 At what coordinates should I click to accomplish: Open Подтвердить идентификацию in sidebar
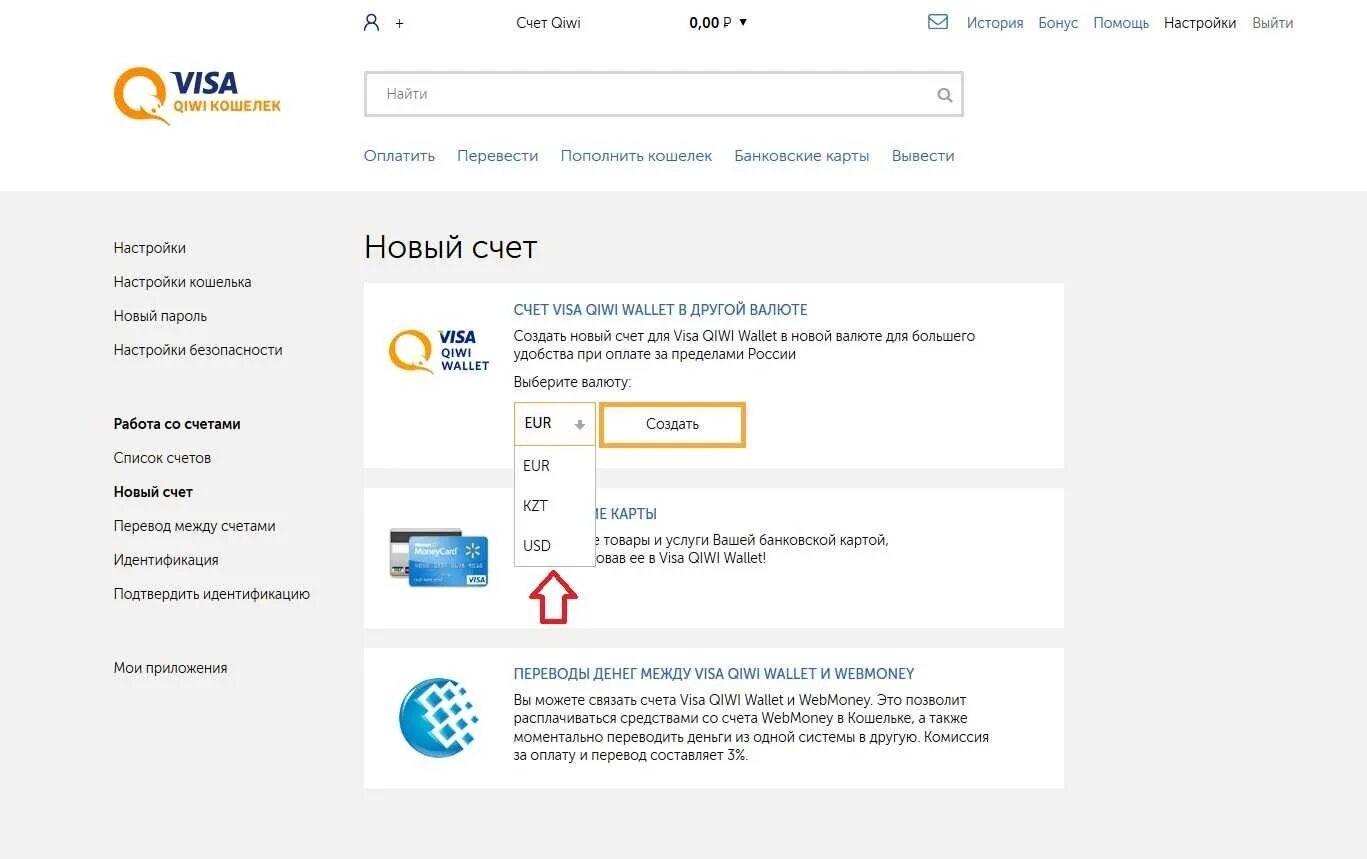[212, 594]
